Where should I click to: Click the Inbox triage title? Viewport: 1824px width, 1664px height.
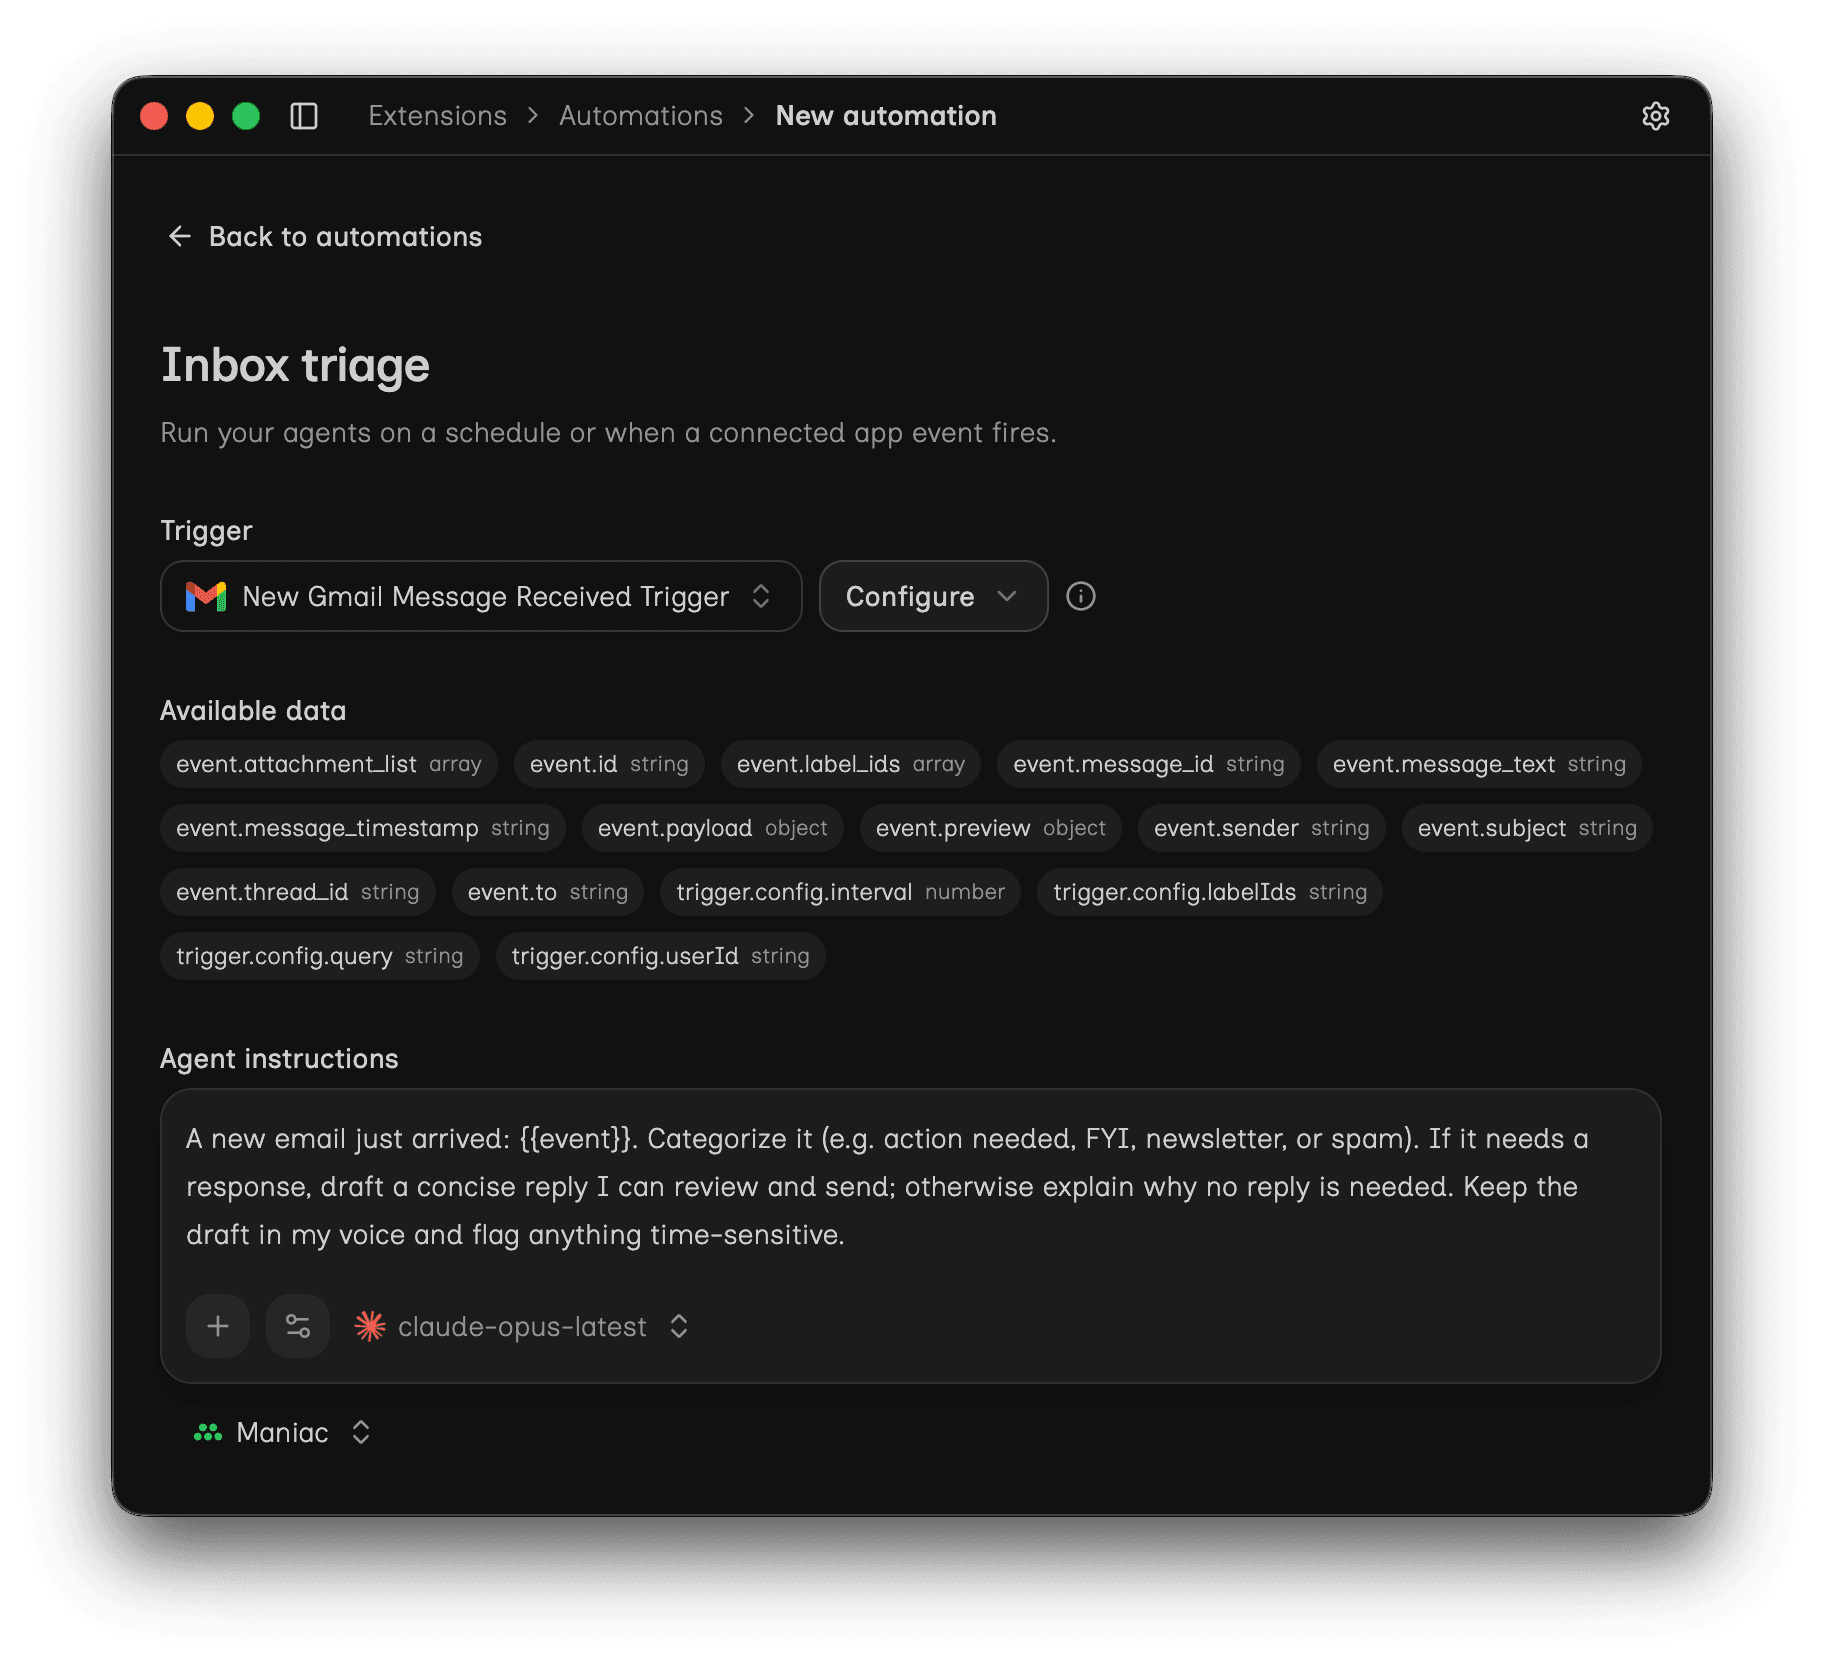point(295,365)
